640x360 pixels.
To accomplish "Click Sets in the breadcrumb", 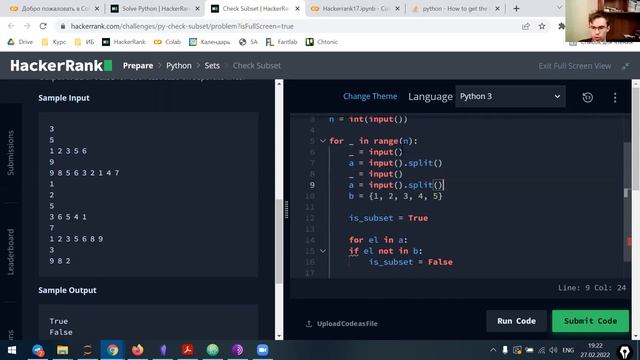I will click(212, 66).
